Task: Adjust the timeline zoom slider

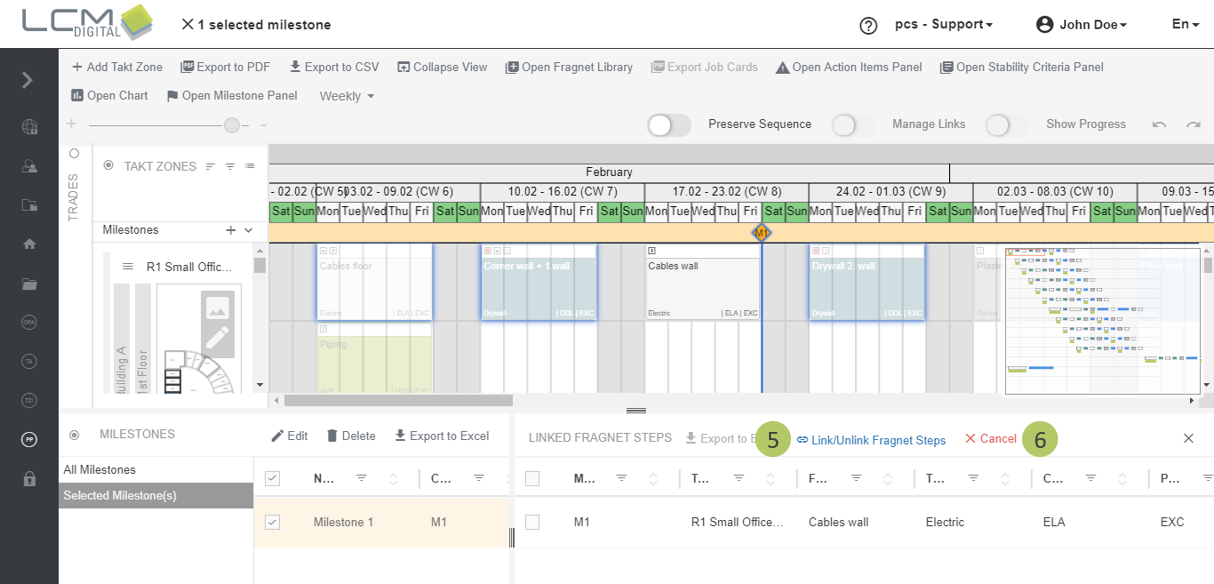Action: click(231, 126)
